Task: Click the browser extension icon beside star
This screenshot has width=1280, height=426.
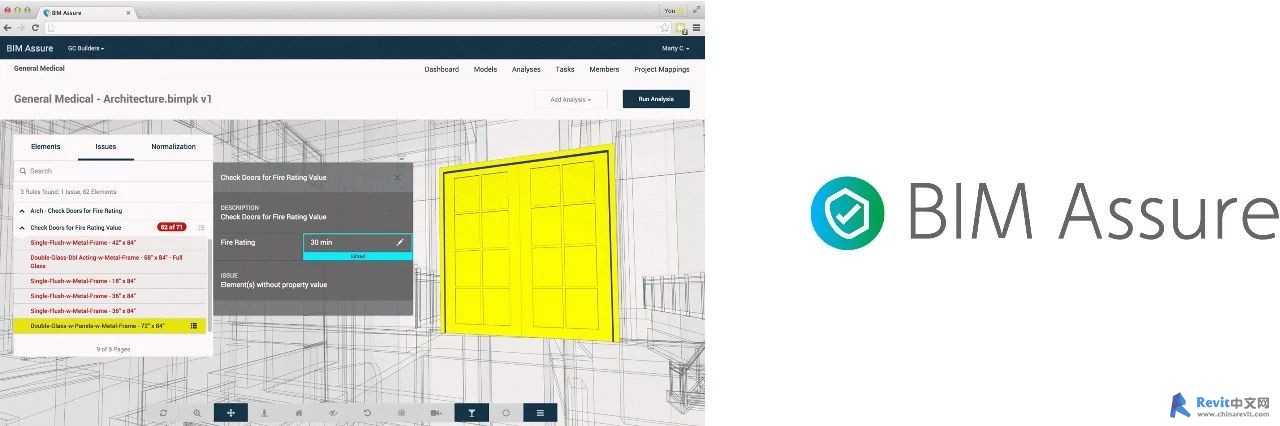Action: 681,28
